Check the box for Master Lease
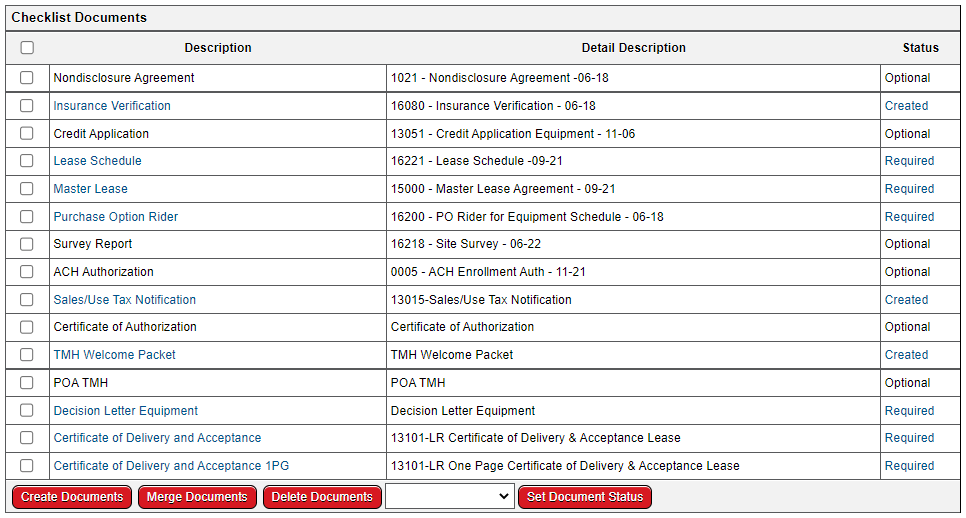The height and width of the screenshot is (518, 966). tap(27, 189)
